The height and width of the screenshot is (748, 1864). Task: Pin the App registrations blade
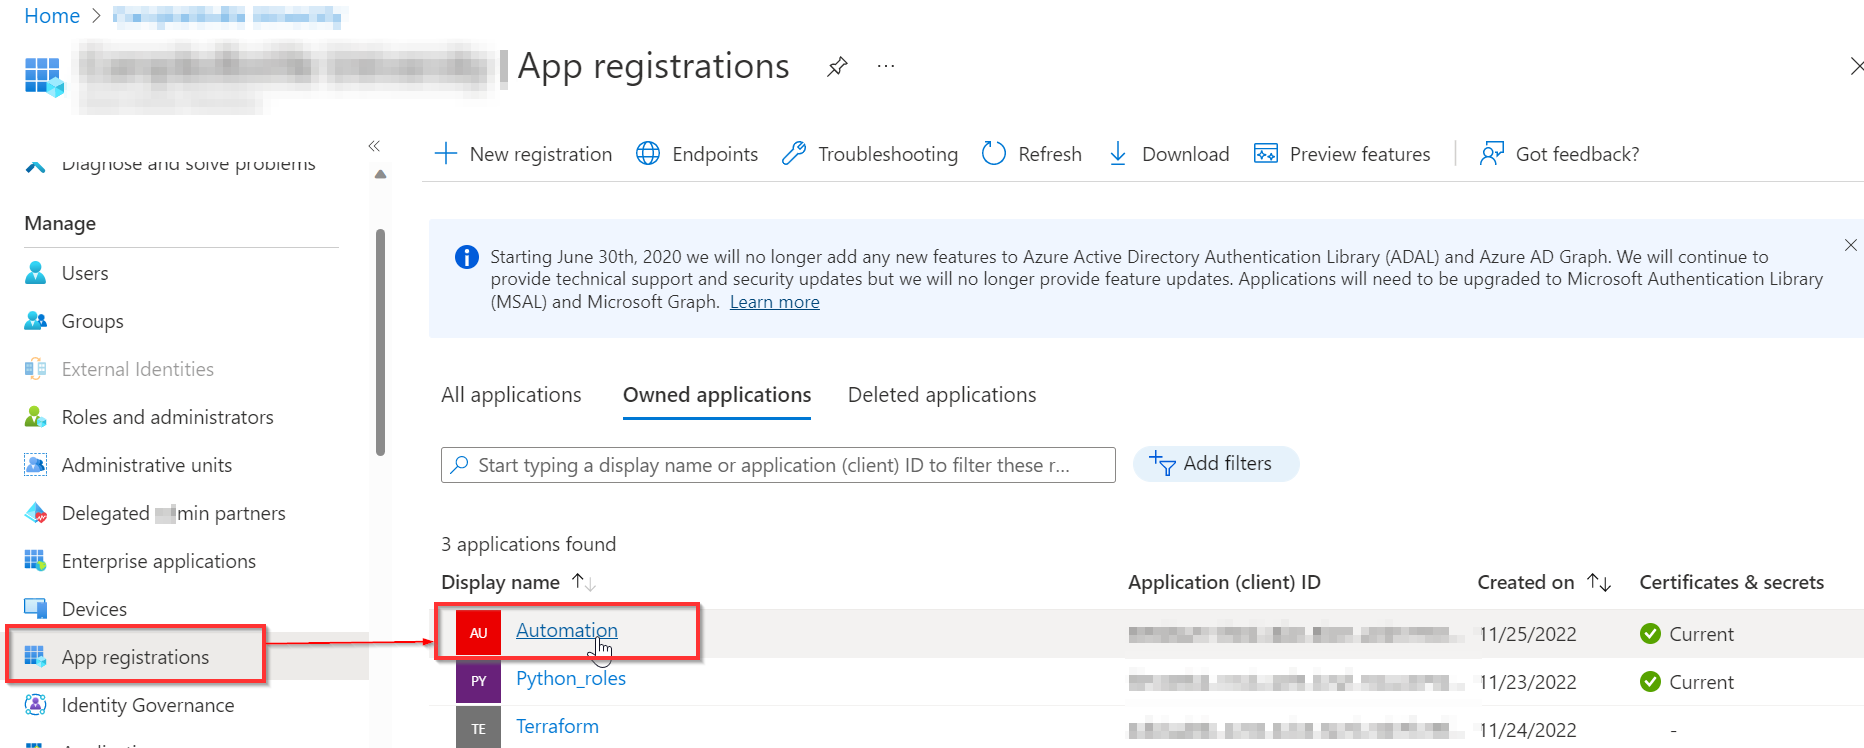[837, 67]
